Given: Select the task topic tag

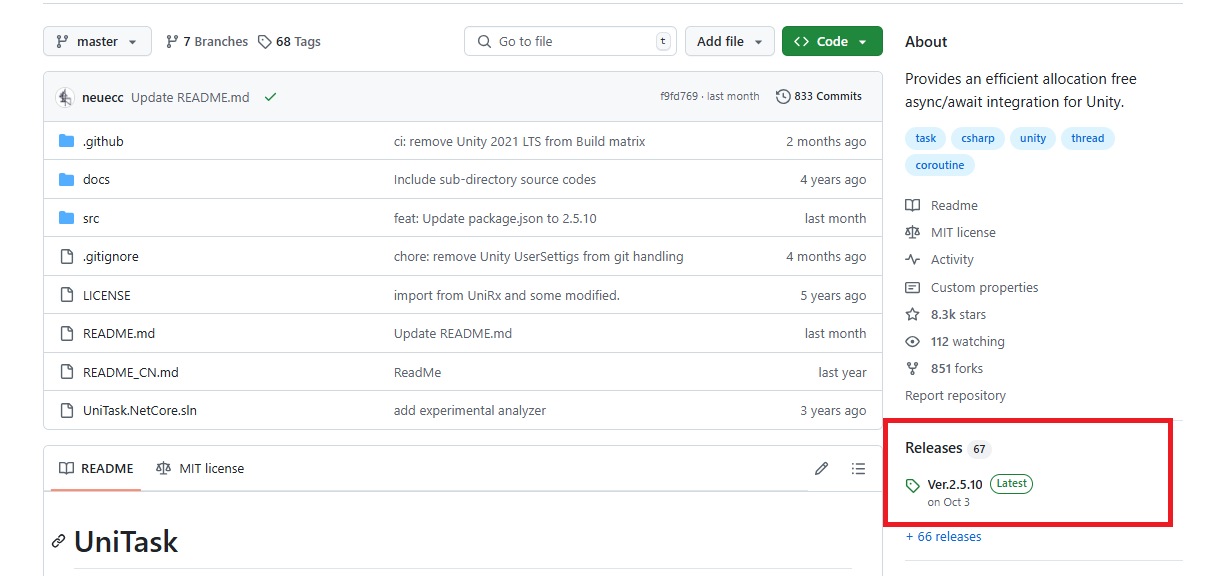Looking at the screenshot, I should (926, 138).
